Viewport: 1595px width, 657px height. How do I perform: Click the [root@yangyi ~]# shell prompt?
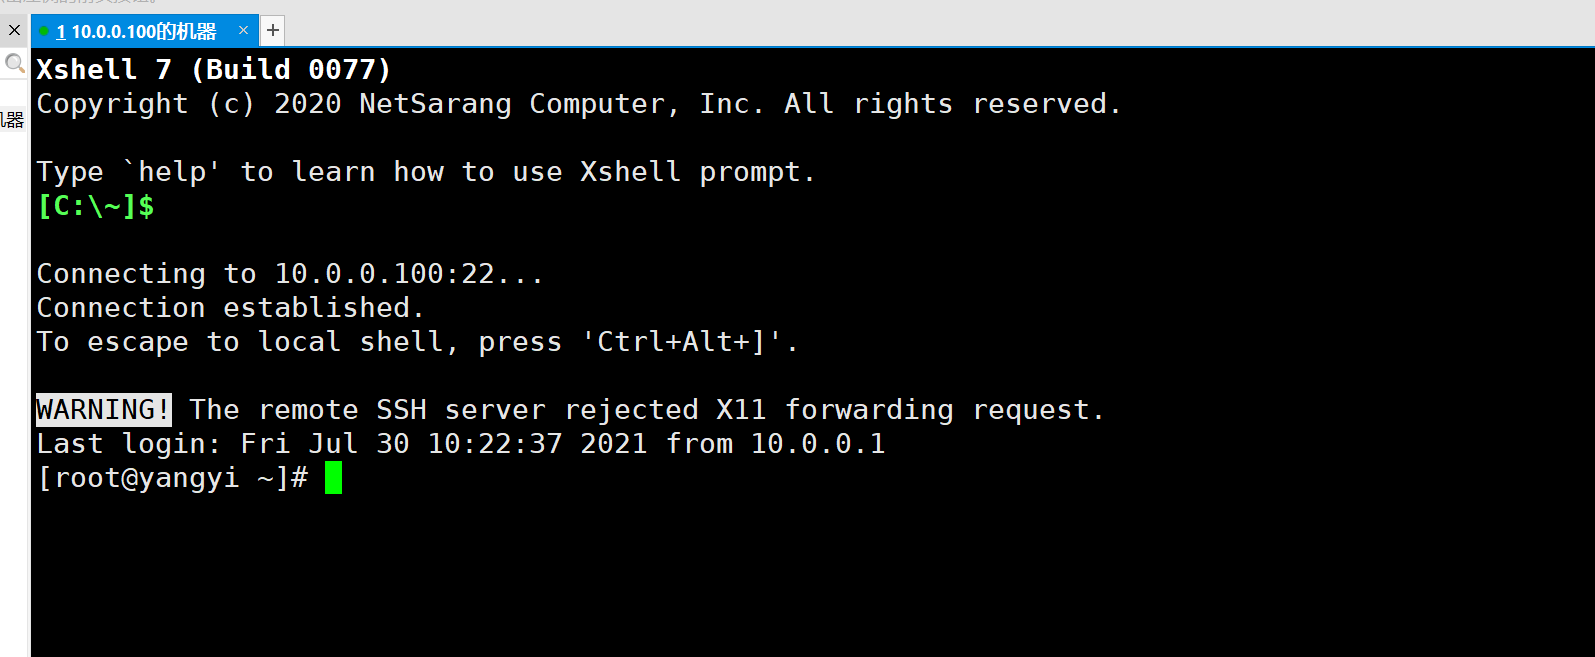tap(172, 478)
